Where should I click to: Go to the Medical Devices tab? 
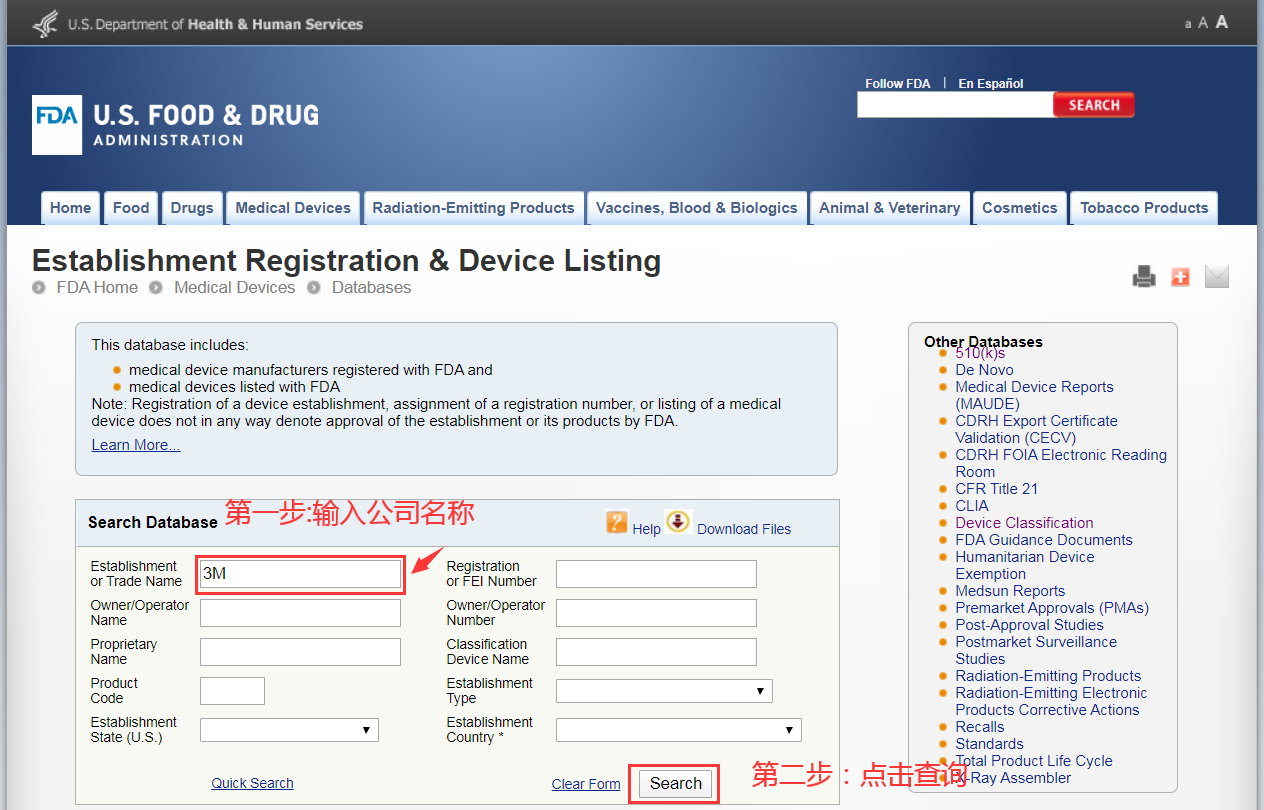(x=293, y=208)
